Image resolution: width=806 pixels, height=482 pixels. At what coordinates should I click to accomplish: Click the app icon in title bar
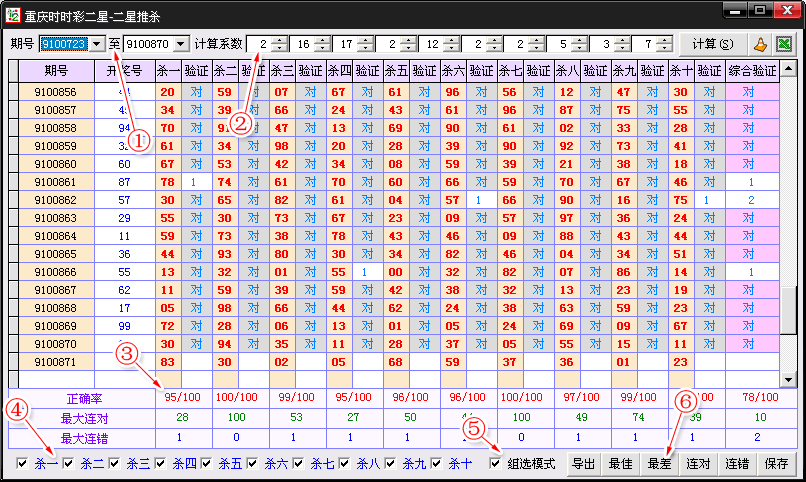12,14
